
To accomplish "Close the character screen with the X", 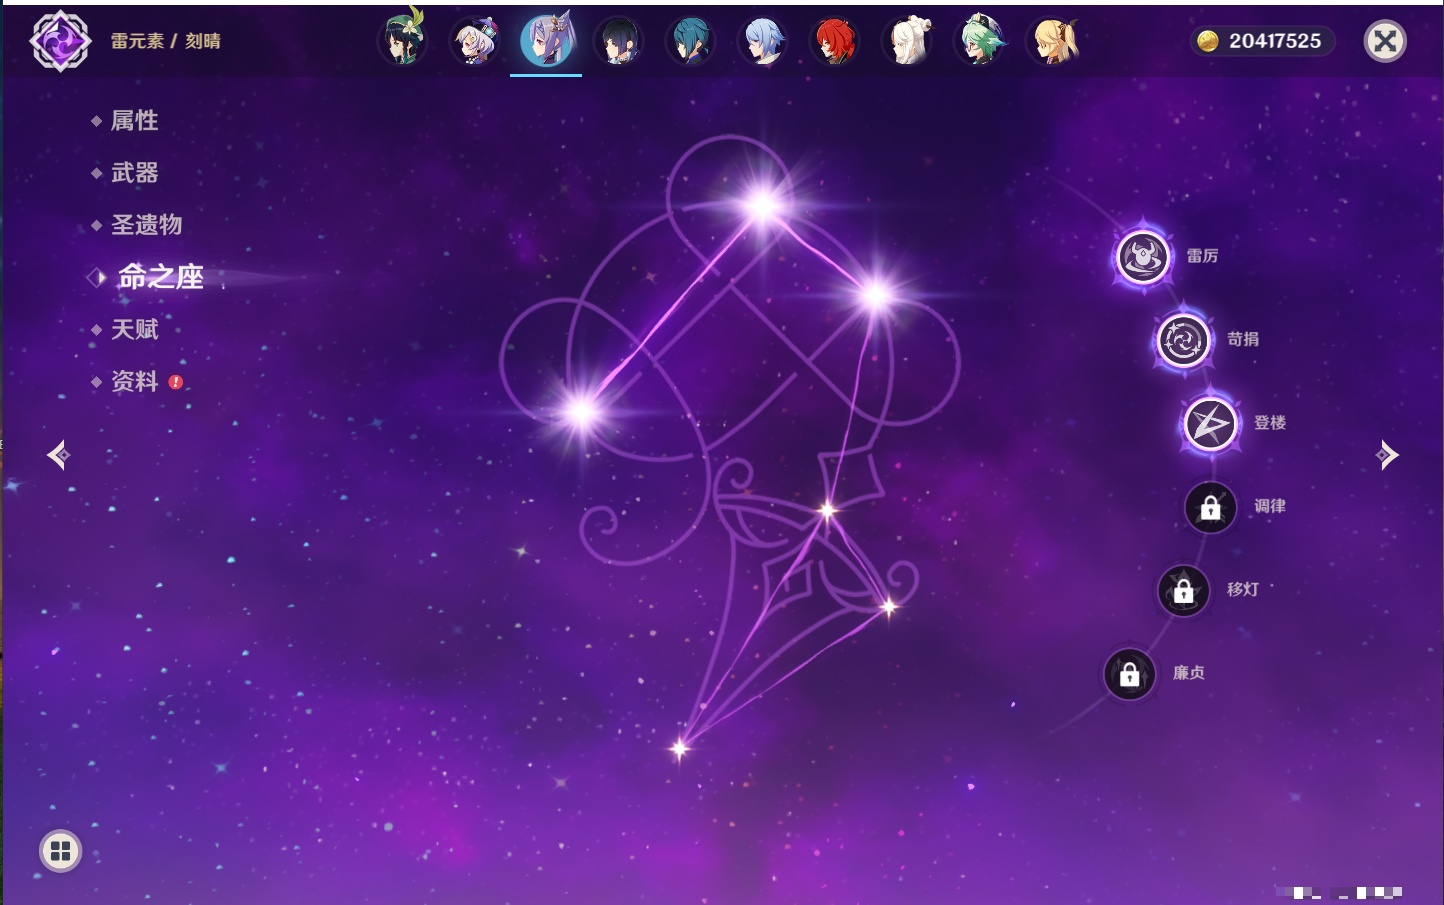I will [x=1385, y=41].
